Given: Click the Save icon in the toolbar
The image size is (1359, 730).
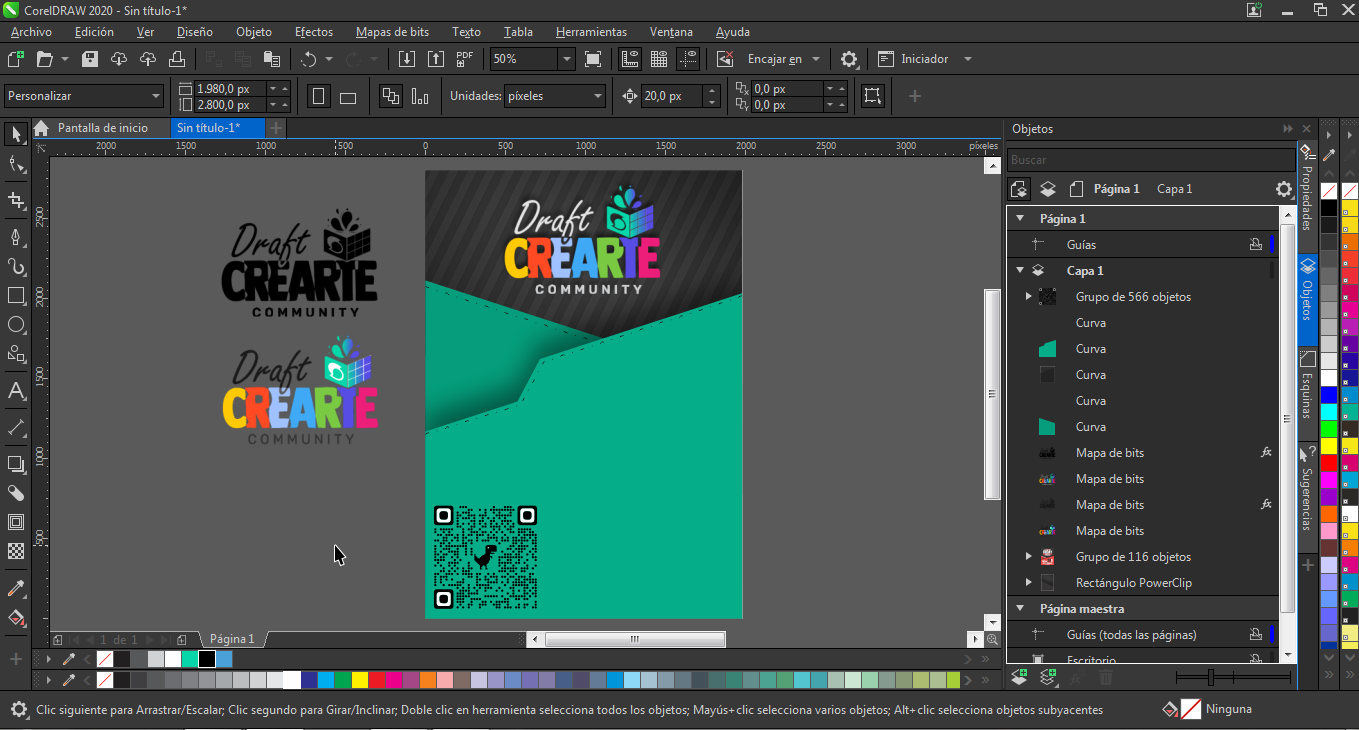Looking at the screenshot, I should pyautogui.click(x=90, y=59).
